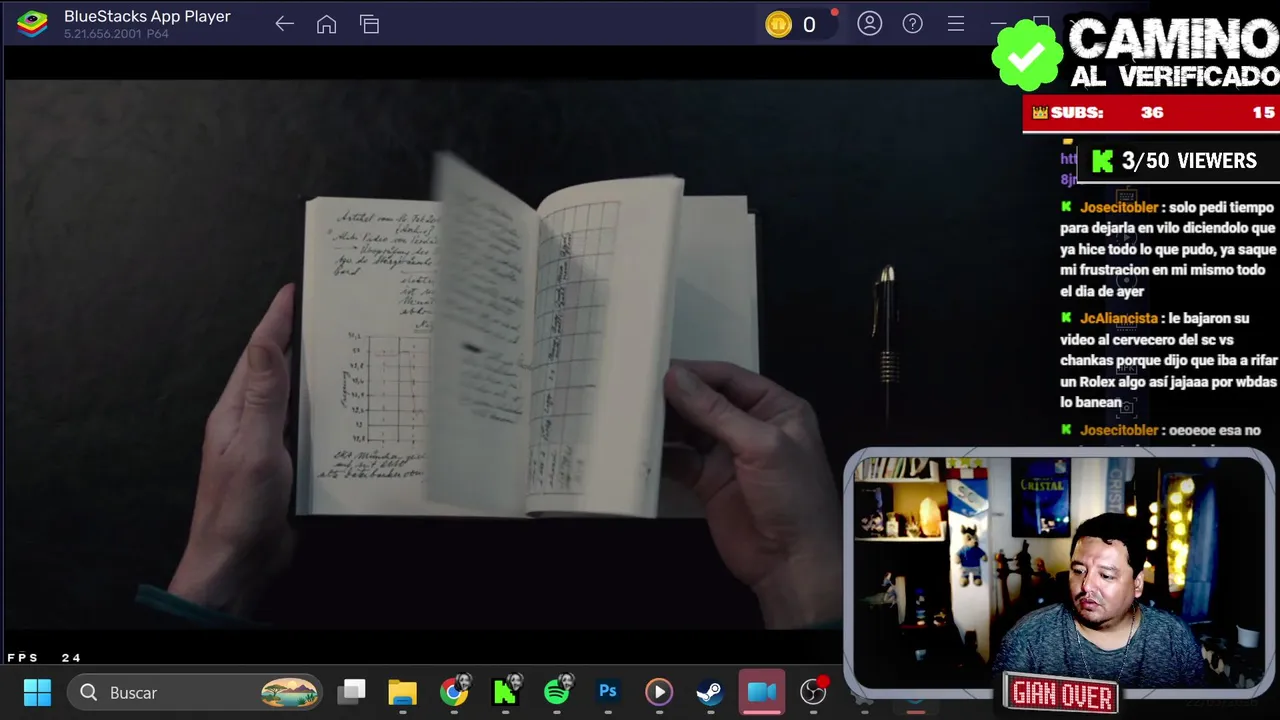Click the SUBS: 36 counter bar
The width and height of the screenshot is (1280, 720).
tap(1150, 113)
